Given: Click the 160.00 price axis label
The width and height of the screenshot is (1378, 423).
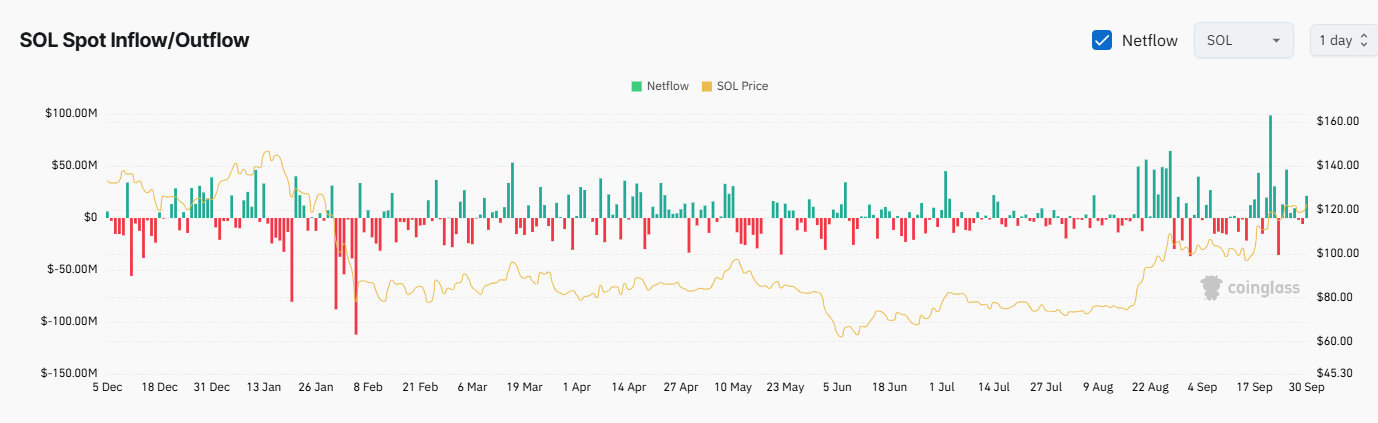Looking at the screenshot, I should click(x=1338, y=121).
